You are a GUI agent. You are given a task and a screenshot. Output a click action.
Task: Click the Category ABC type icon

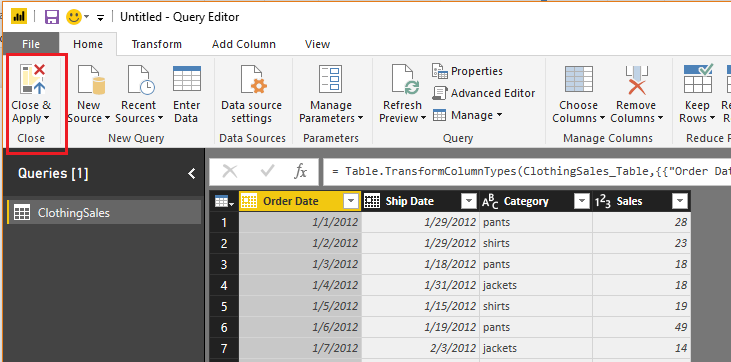coord(490,202)
